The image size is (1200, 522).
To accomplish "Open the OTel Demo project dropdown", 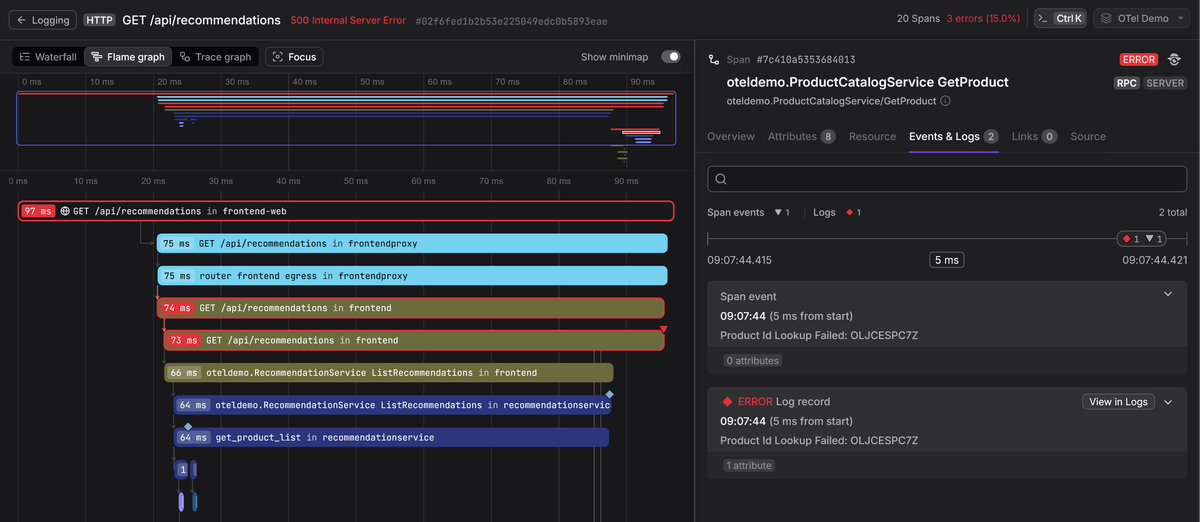I will point(1142,18).
